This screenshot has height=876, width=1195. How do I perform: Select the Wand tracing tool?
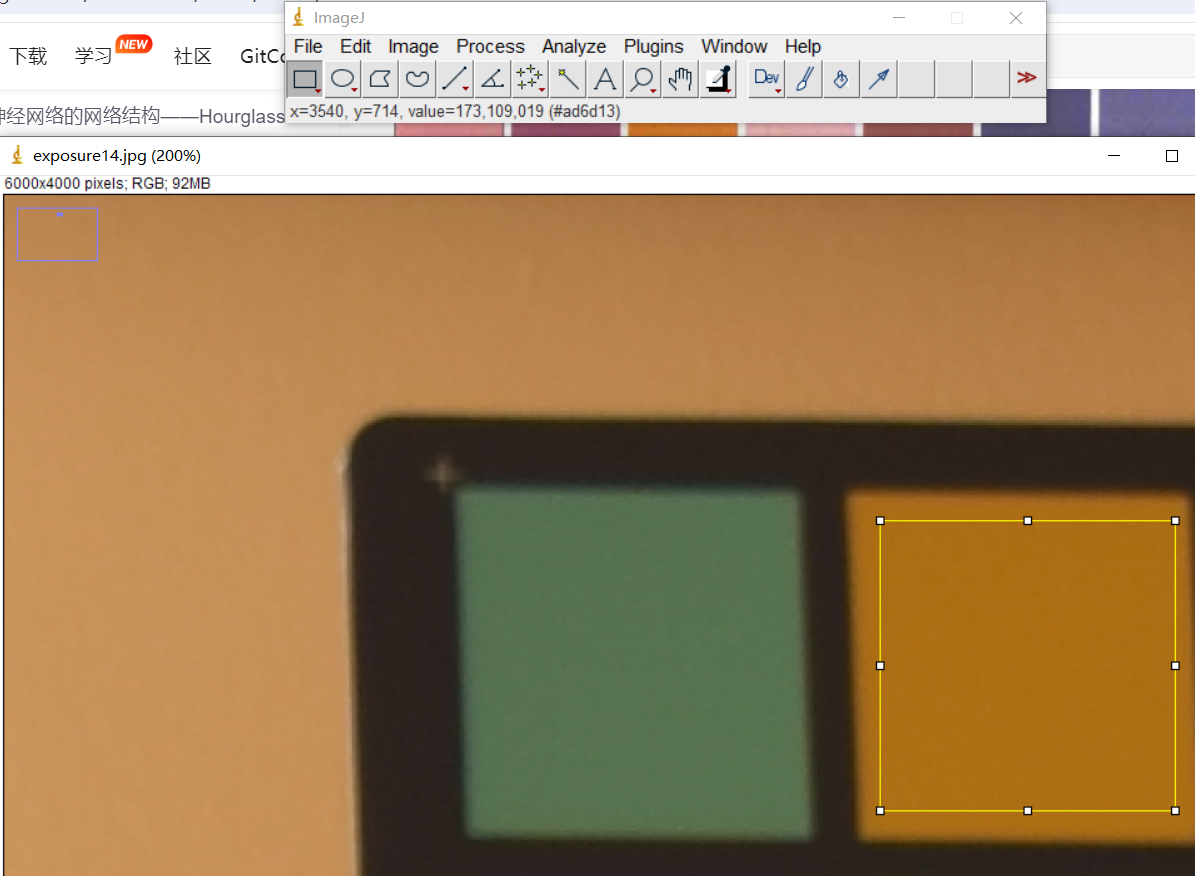point(567,79)
